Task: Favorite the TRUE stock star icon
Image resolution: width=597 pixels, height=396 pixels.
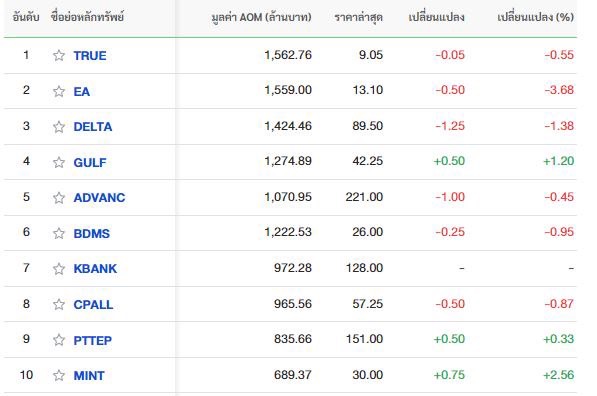Action: coord(59,56)
